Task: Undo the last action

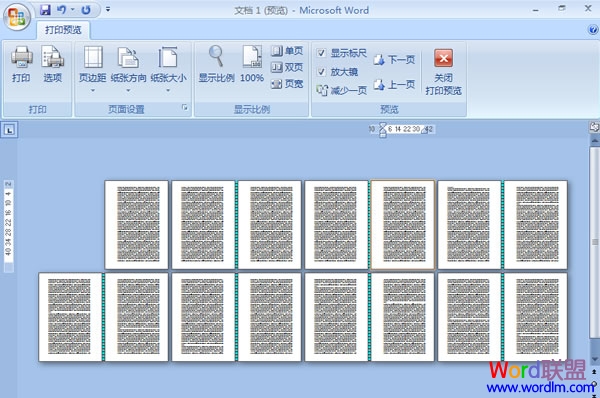Action: 61,10
